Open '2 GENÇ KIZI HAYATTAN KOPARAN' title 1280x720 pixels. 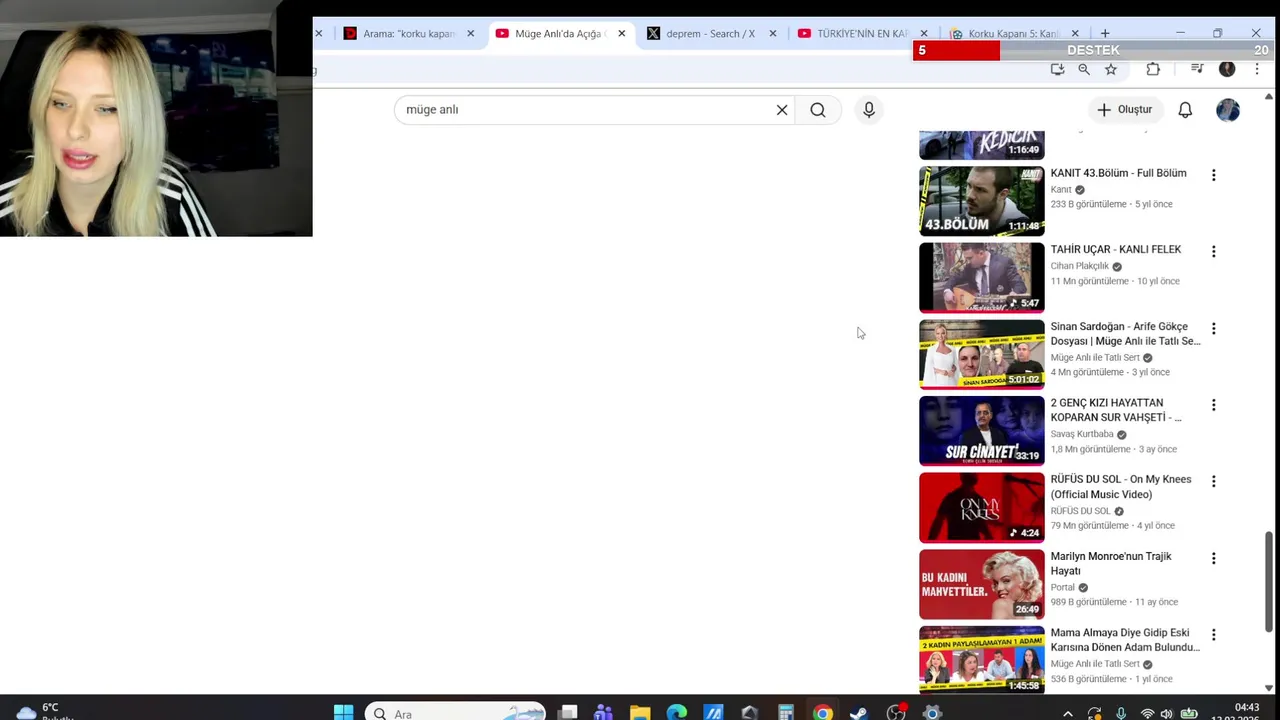[1116, 410]
